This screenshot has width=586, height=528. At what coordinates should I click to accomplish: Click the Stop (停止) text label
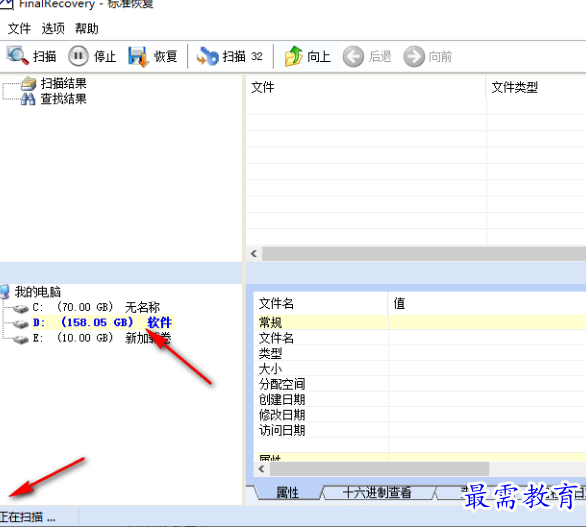tap(105, 56)
